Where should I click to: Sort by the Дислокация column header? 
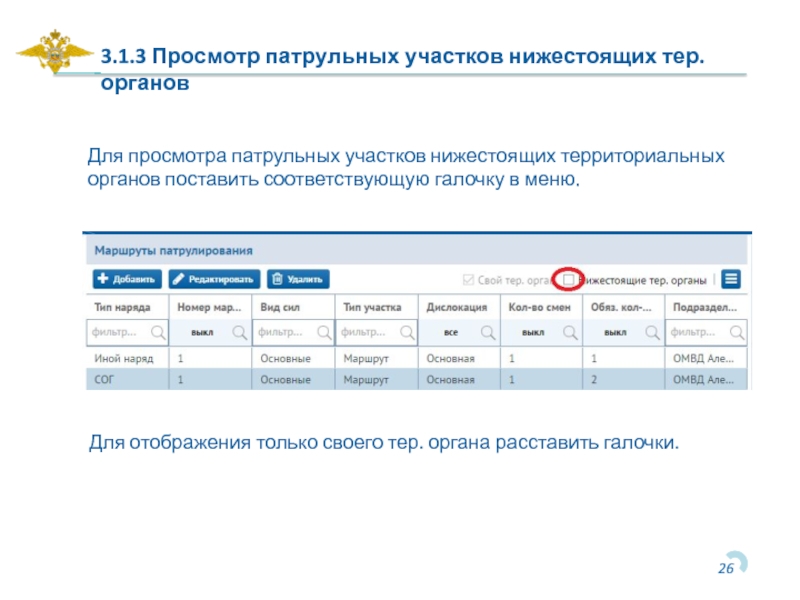tap(457, 307)
